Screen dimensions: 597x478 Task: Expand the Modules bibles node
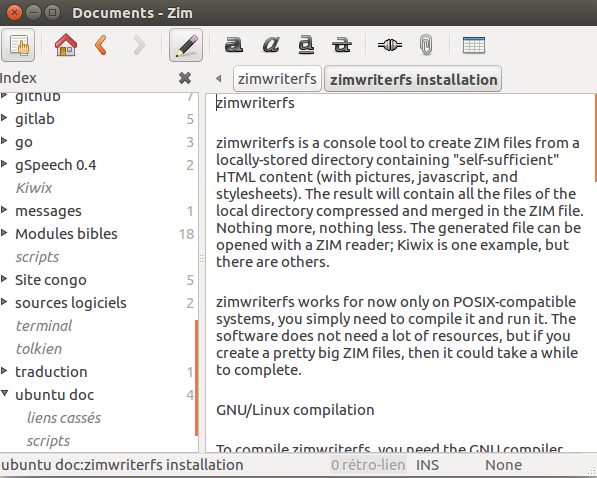pos(4,233)
